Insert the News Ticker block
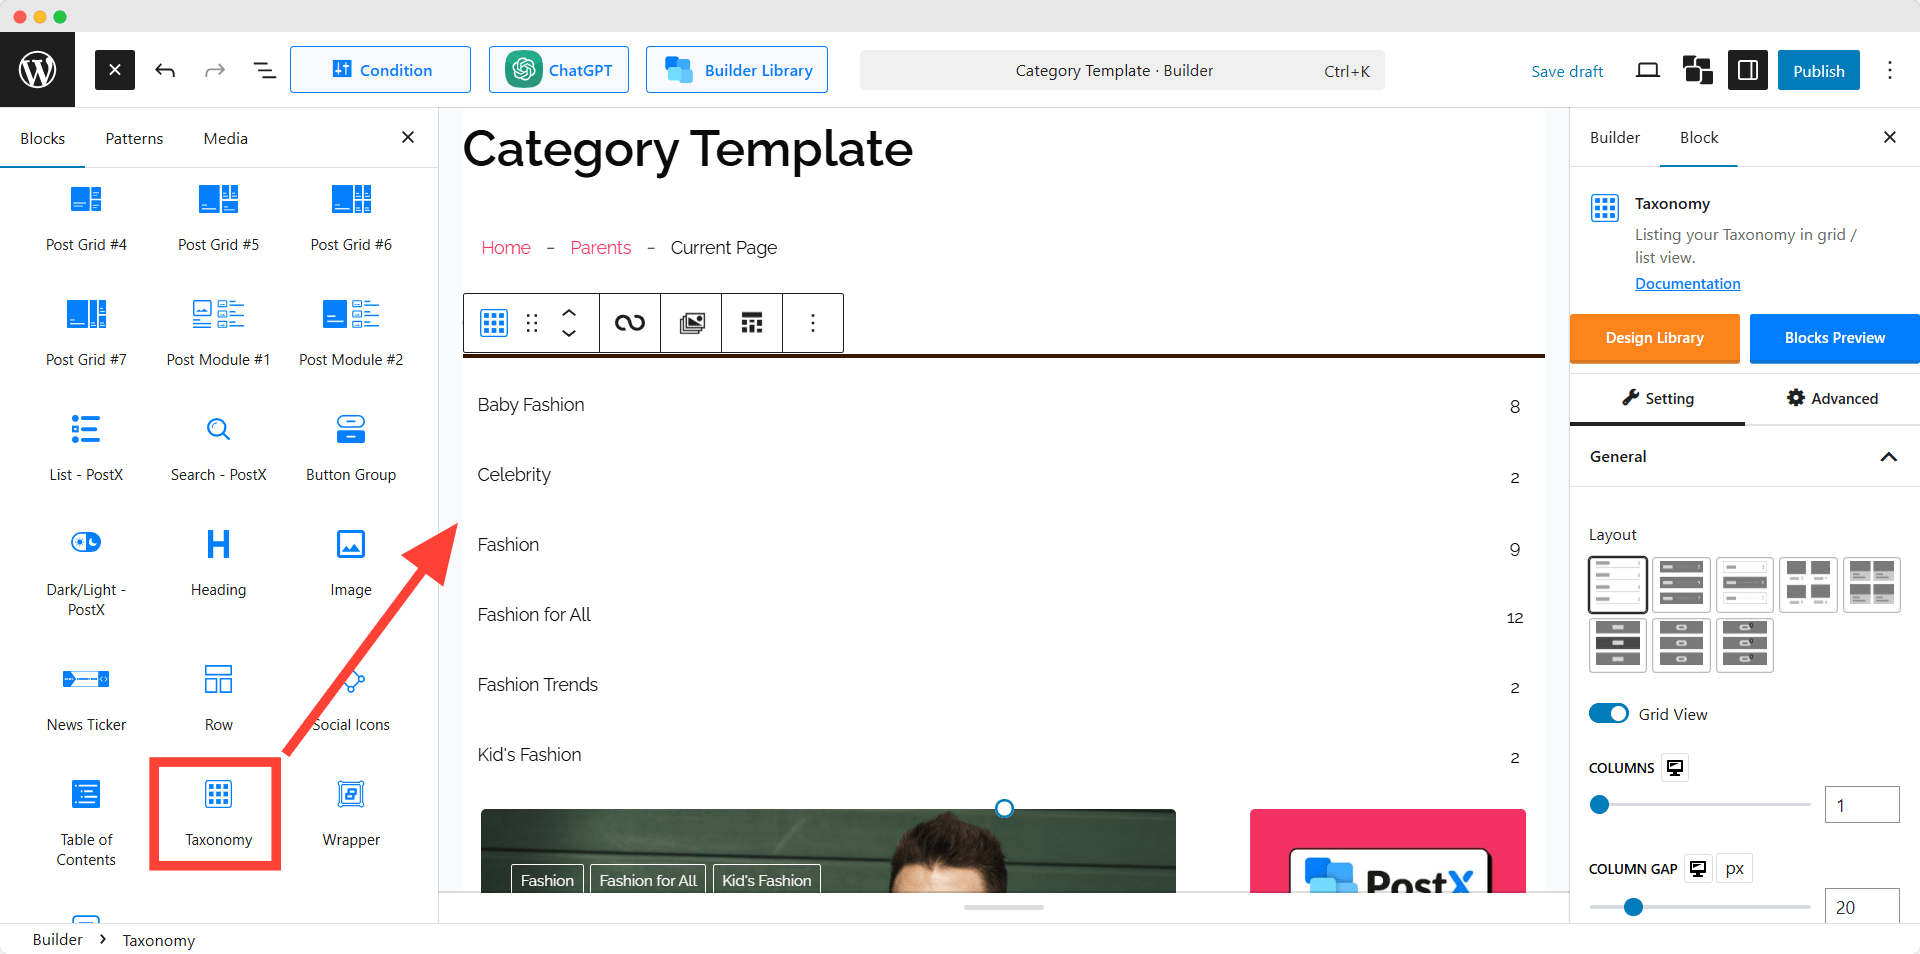Viewport: 1920px width, 954px height. tap(86, 698)
